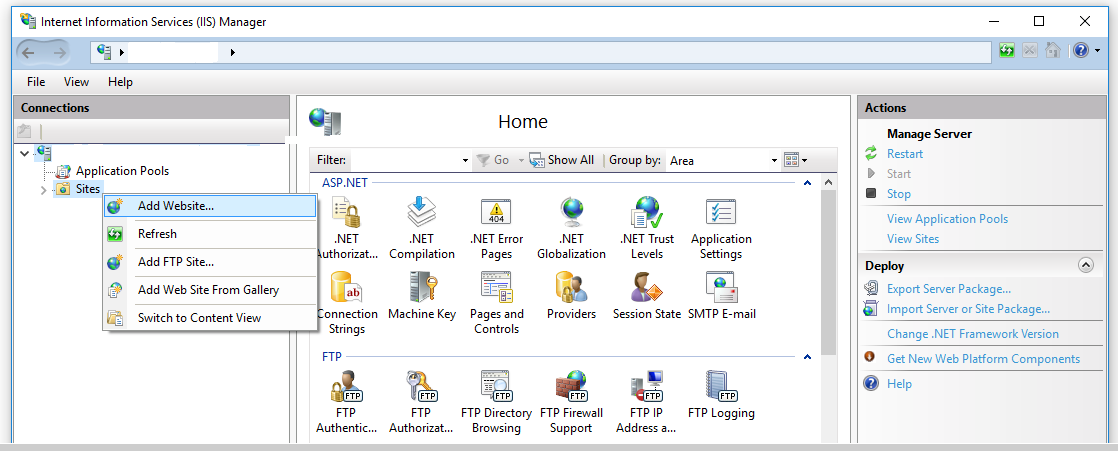This screenshot has height=451, width=1118.
Task: Open Application Settings feature
Action: pyautogui.click(x=721, y=228)
